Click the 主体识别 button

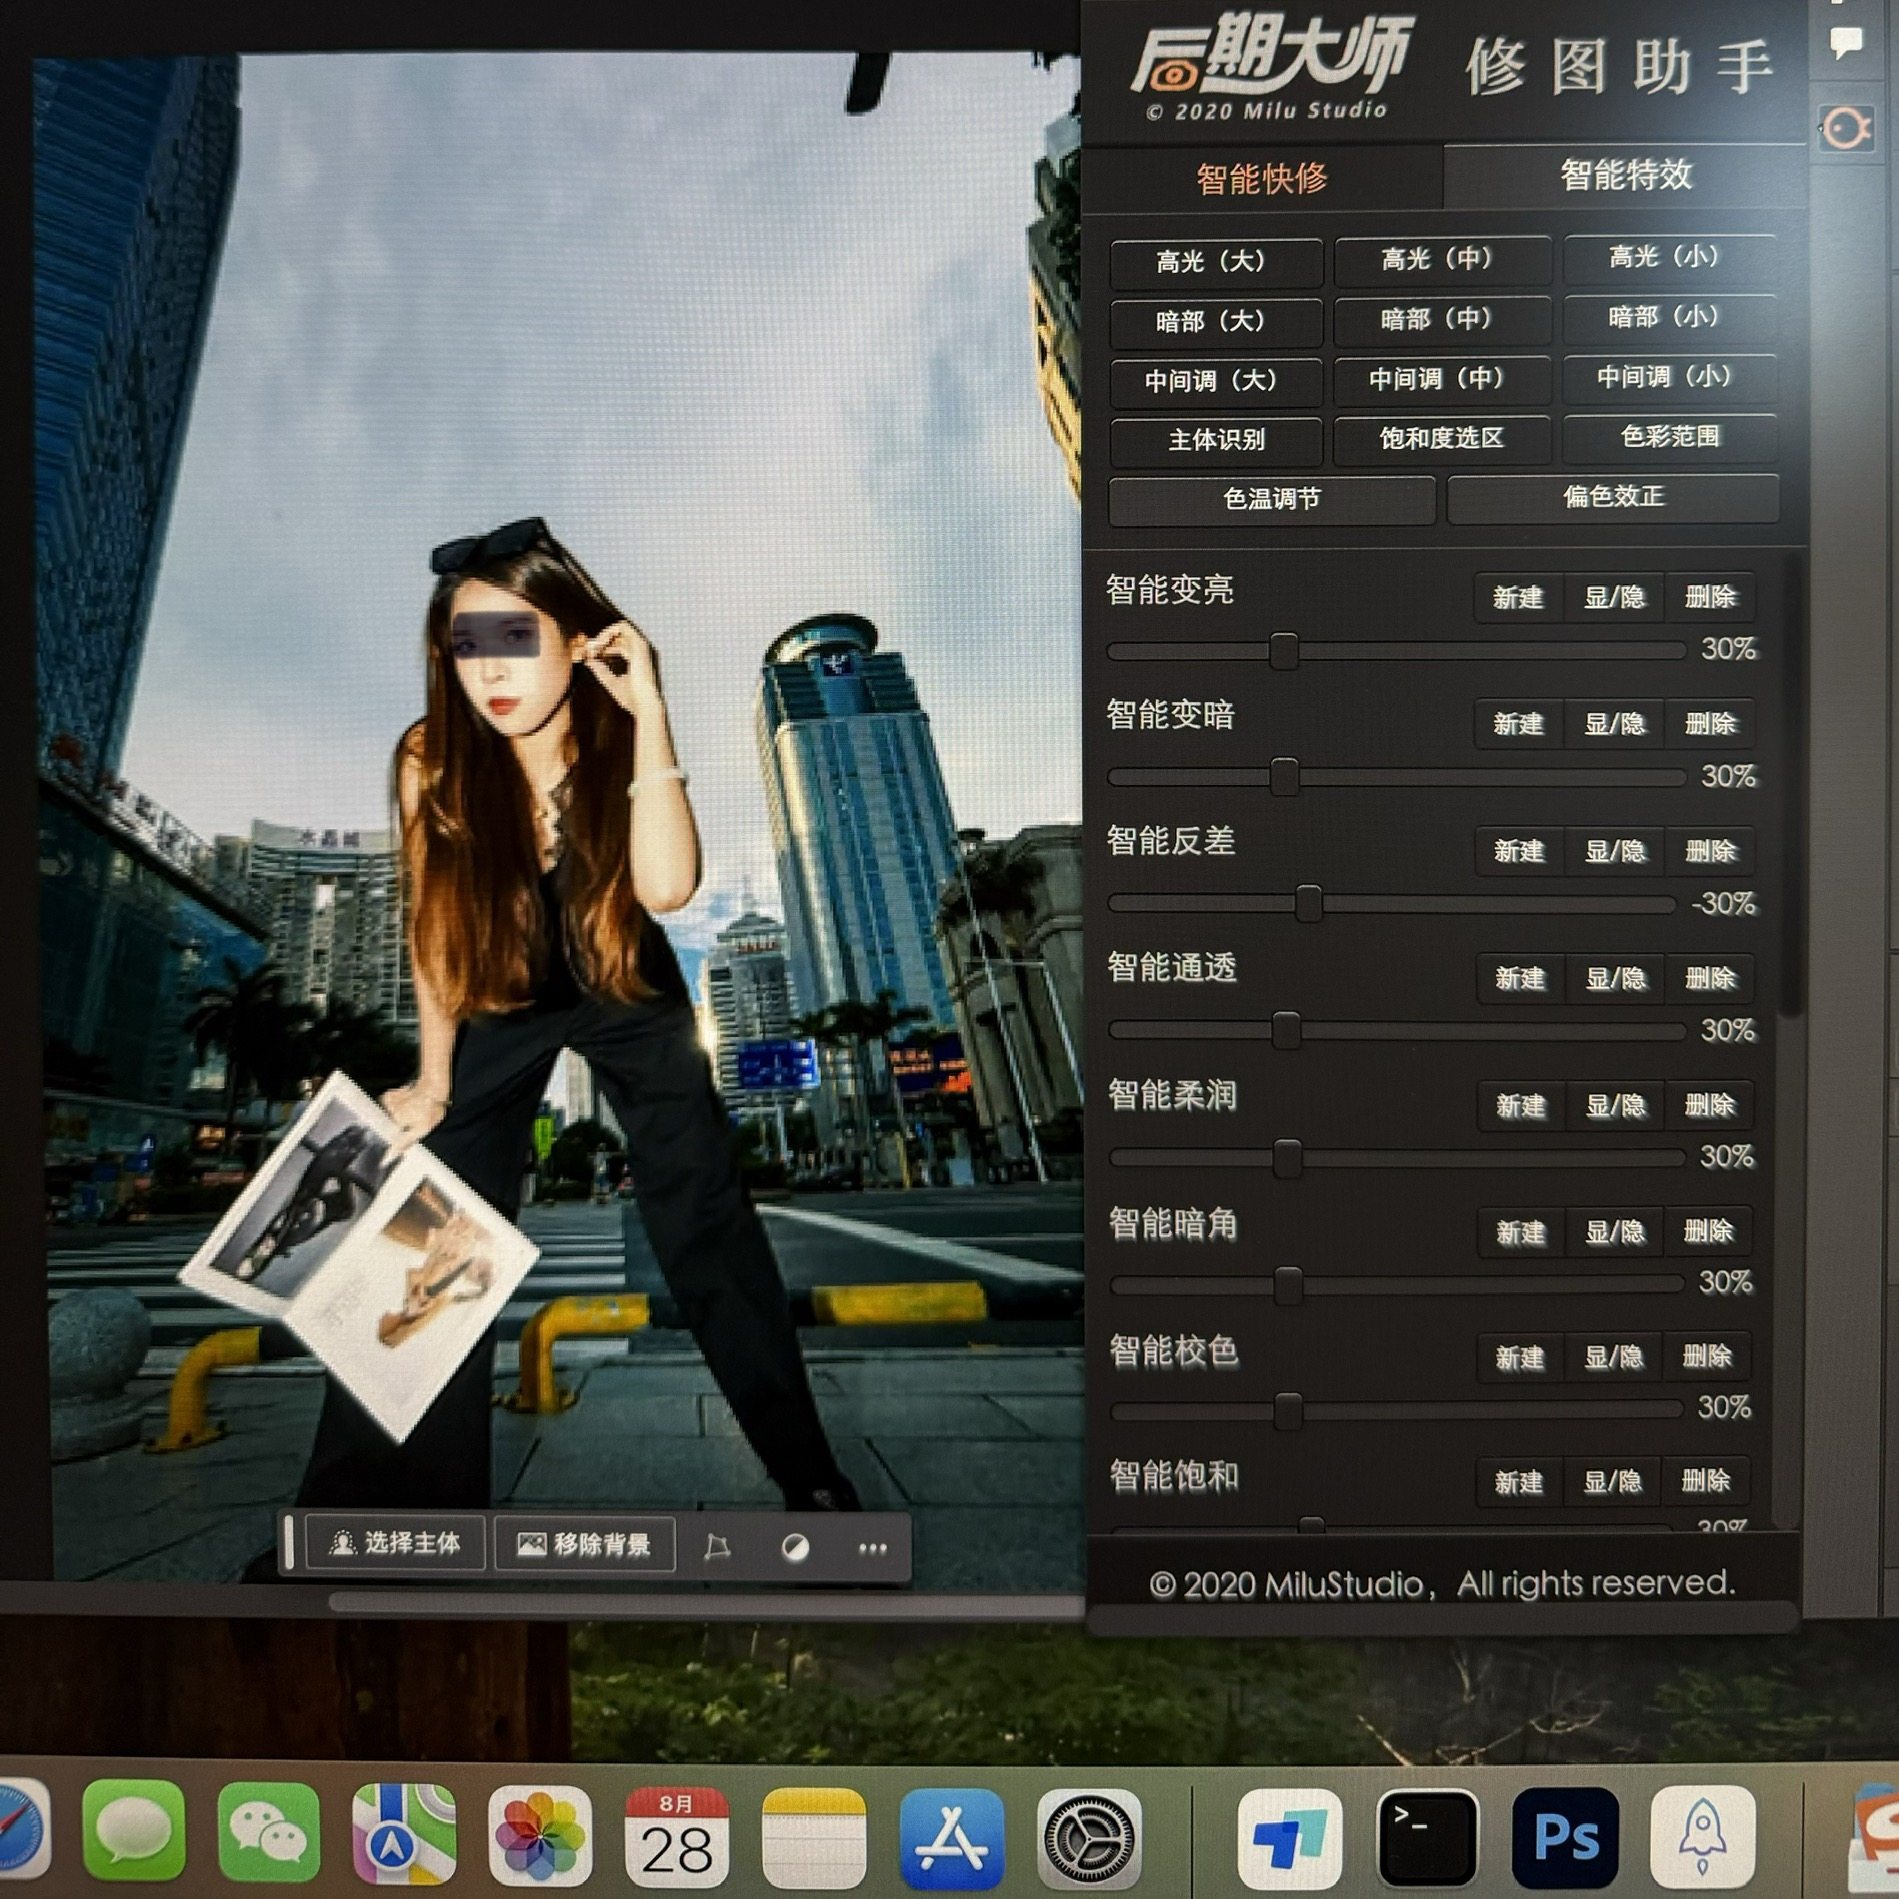point(1215,440)
